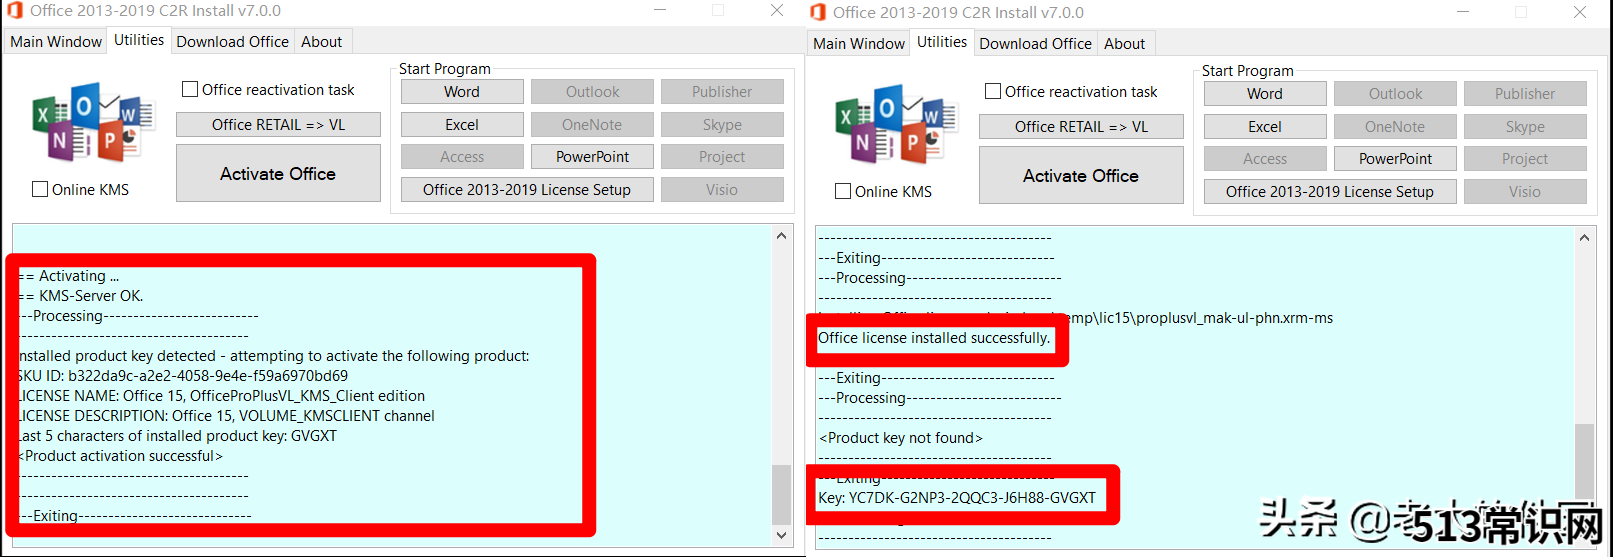This screenshot has width=1613, height=557.
Task: Toggle Online KMS checkbox in left window
Action: tap(40, 189)
